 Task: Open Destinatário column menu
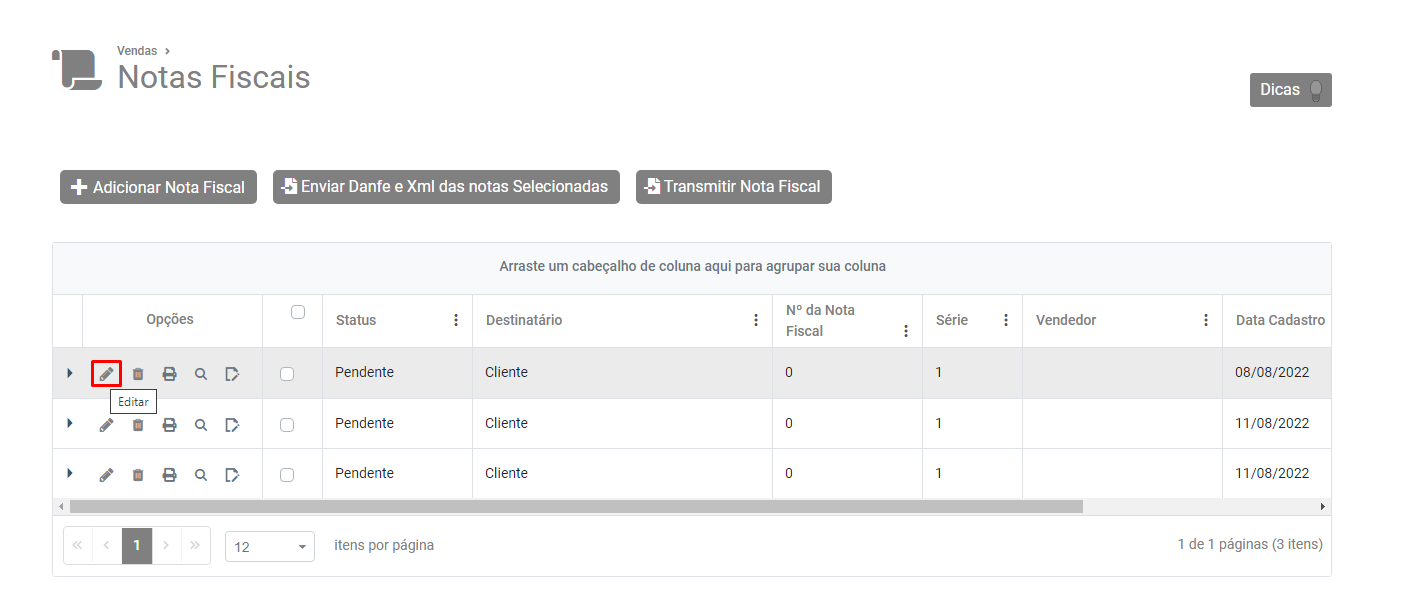[756, 321]
